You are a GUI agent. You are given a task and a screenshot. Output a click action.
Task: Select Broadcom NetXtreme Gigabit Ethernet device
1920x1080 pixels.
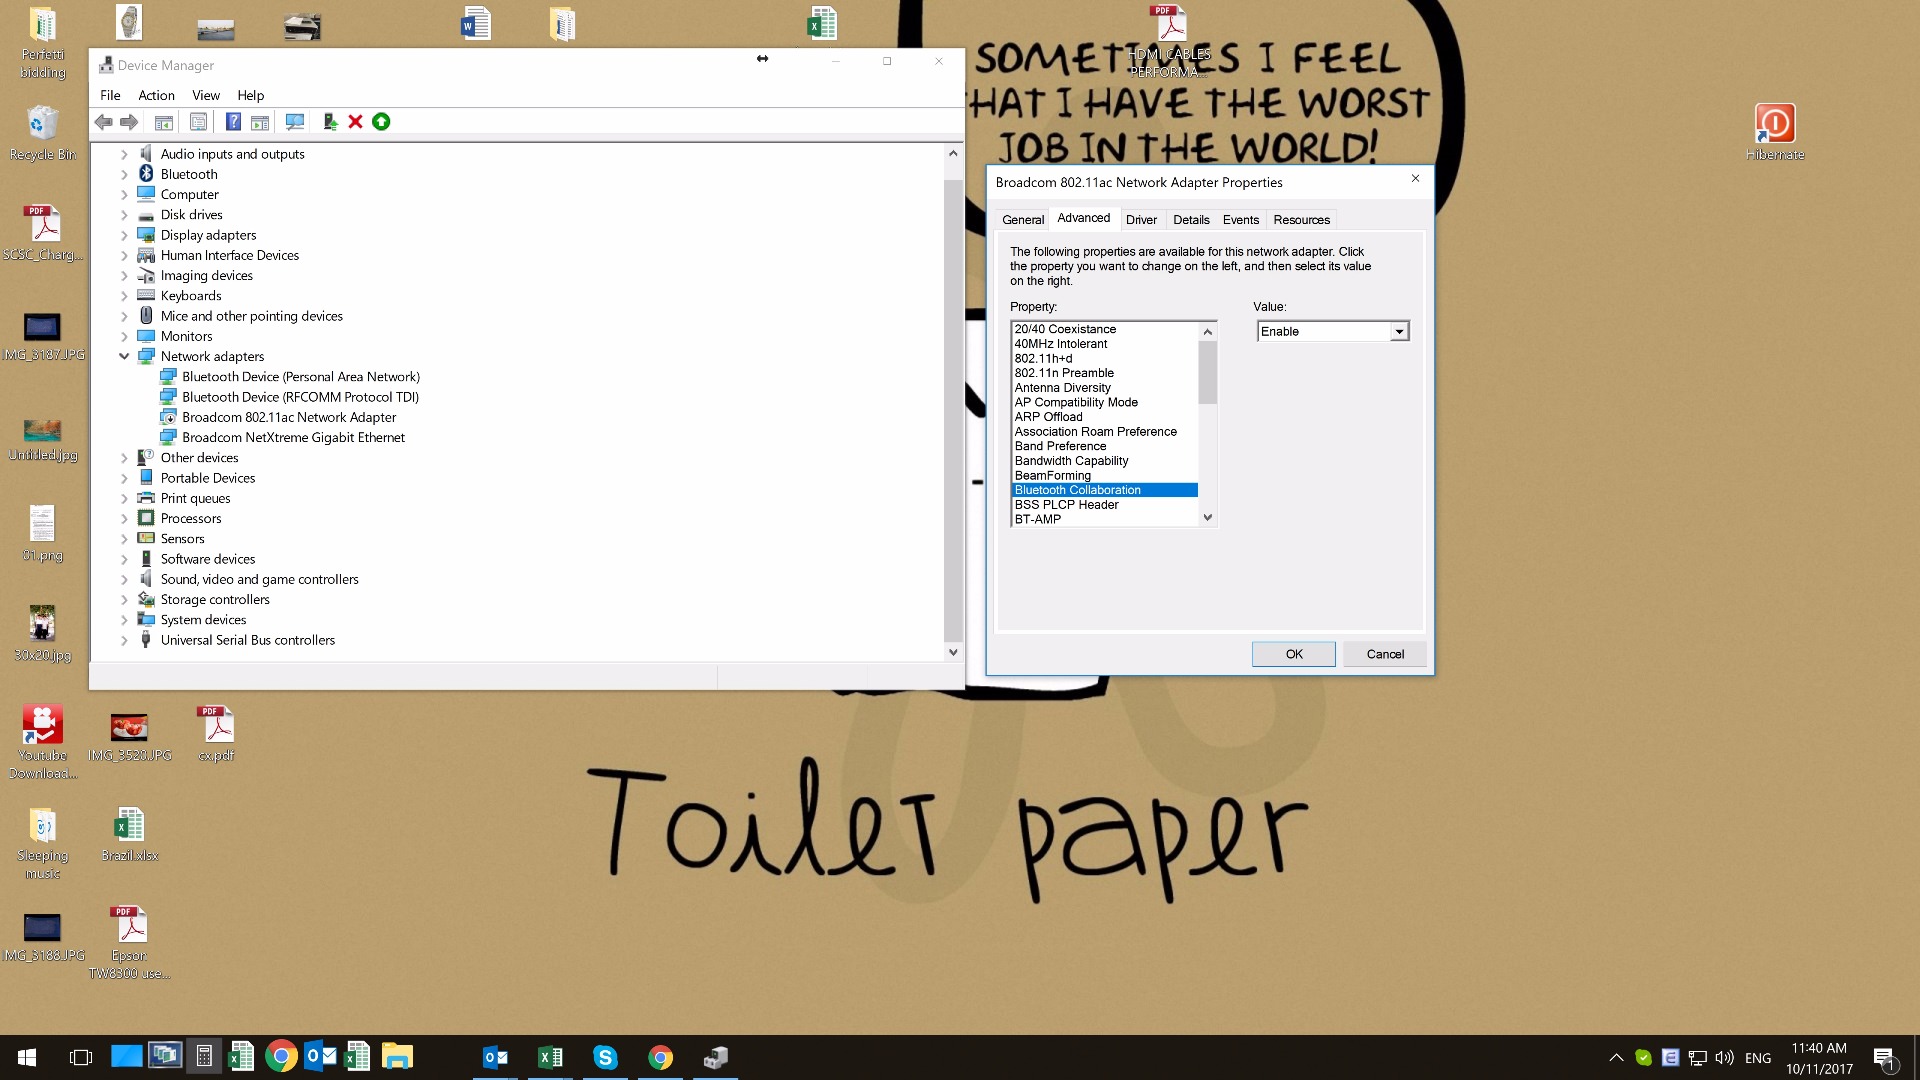293,437
